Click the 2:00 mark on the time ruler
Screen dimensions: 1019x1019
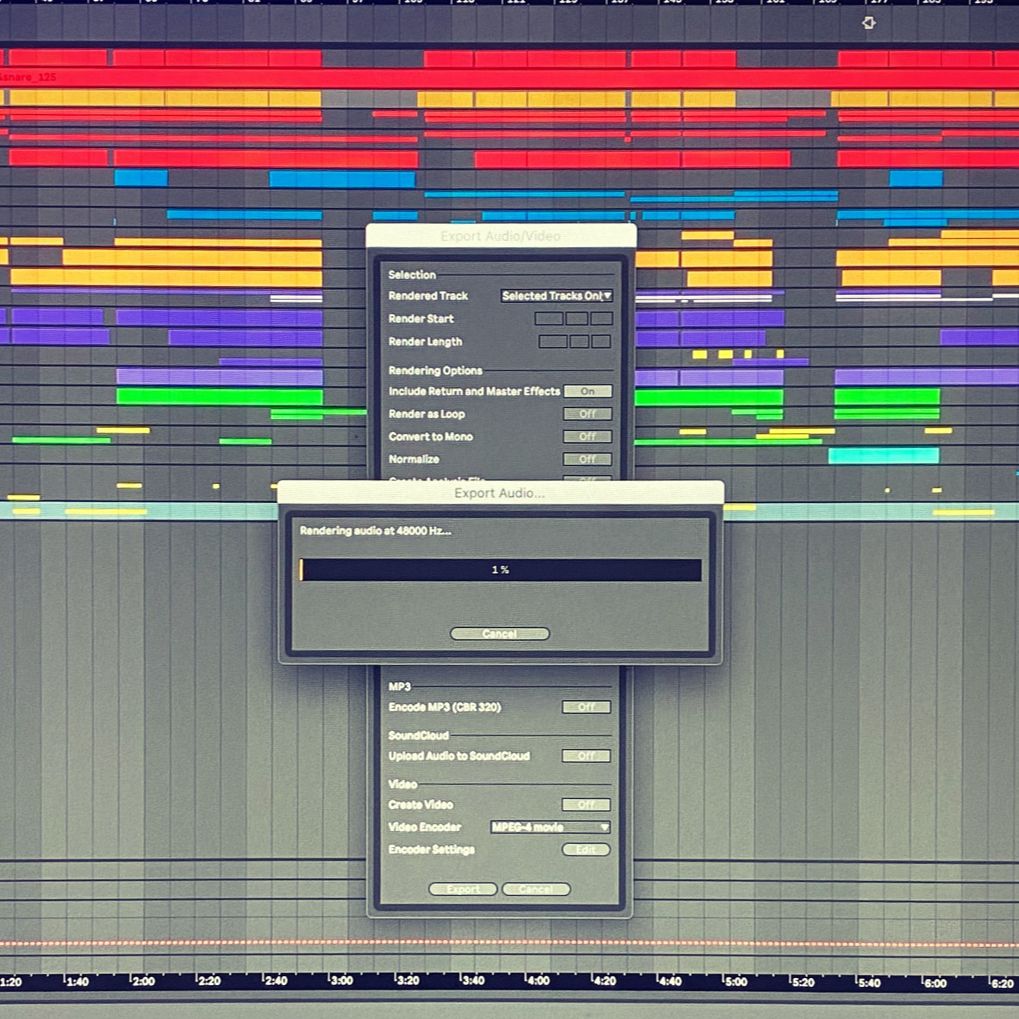click(143, 981)
